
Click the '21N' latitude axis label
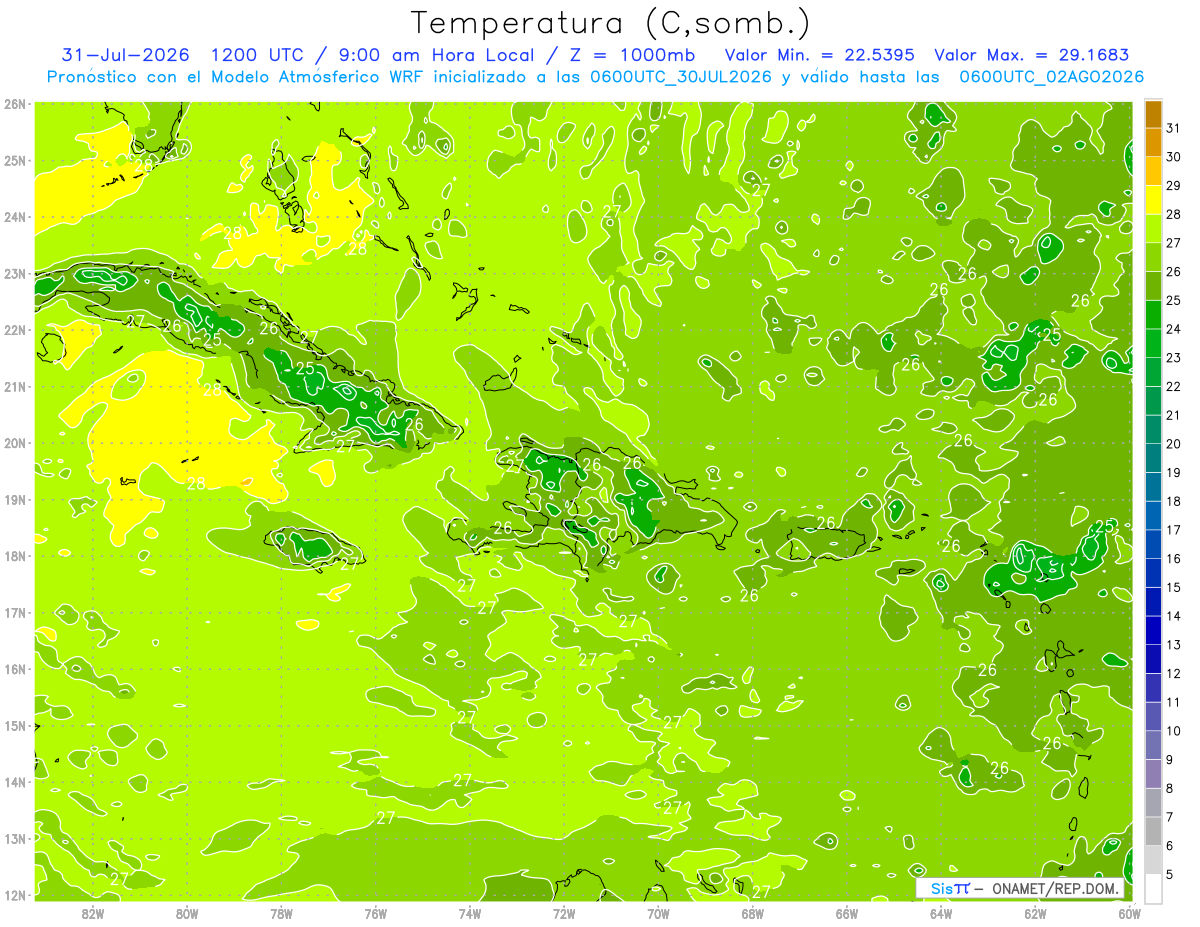(16, 386)
